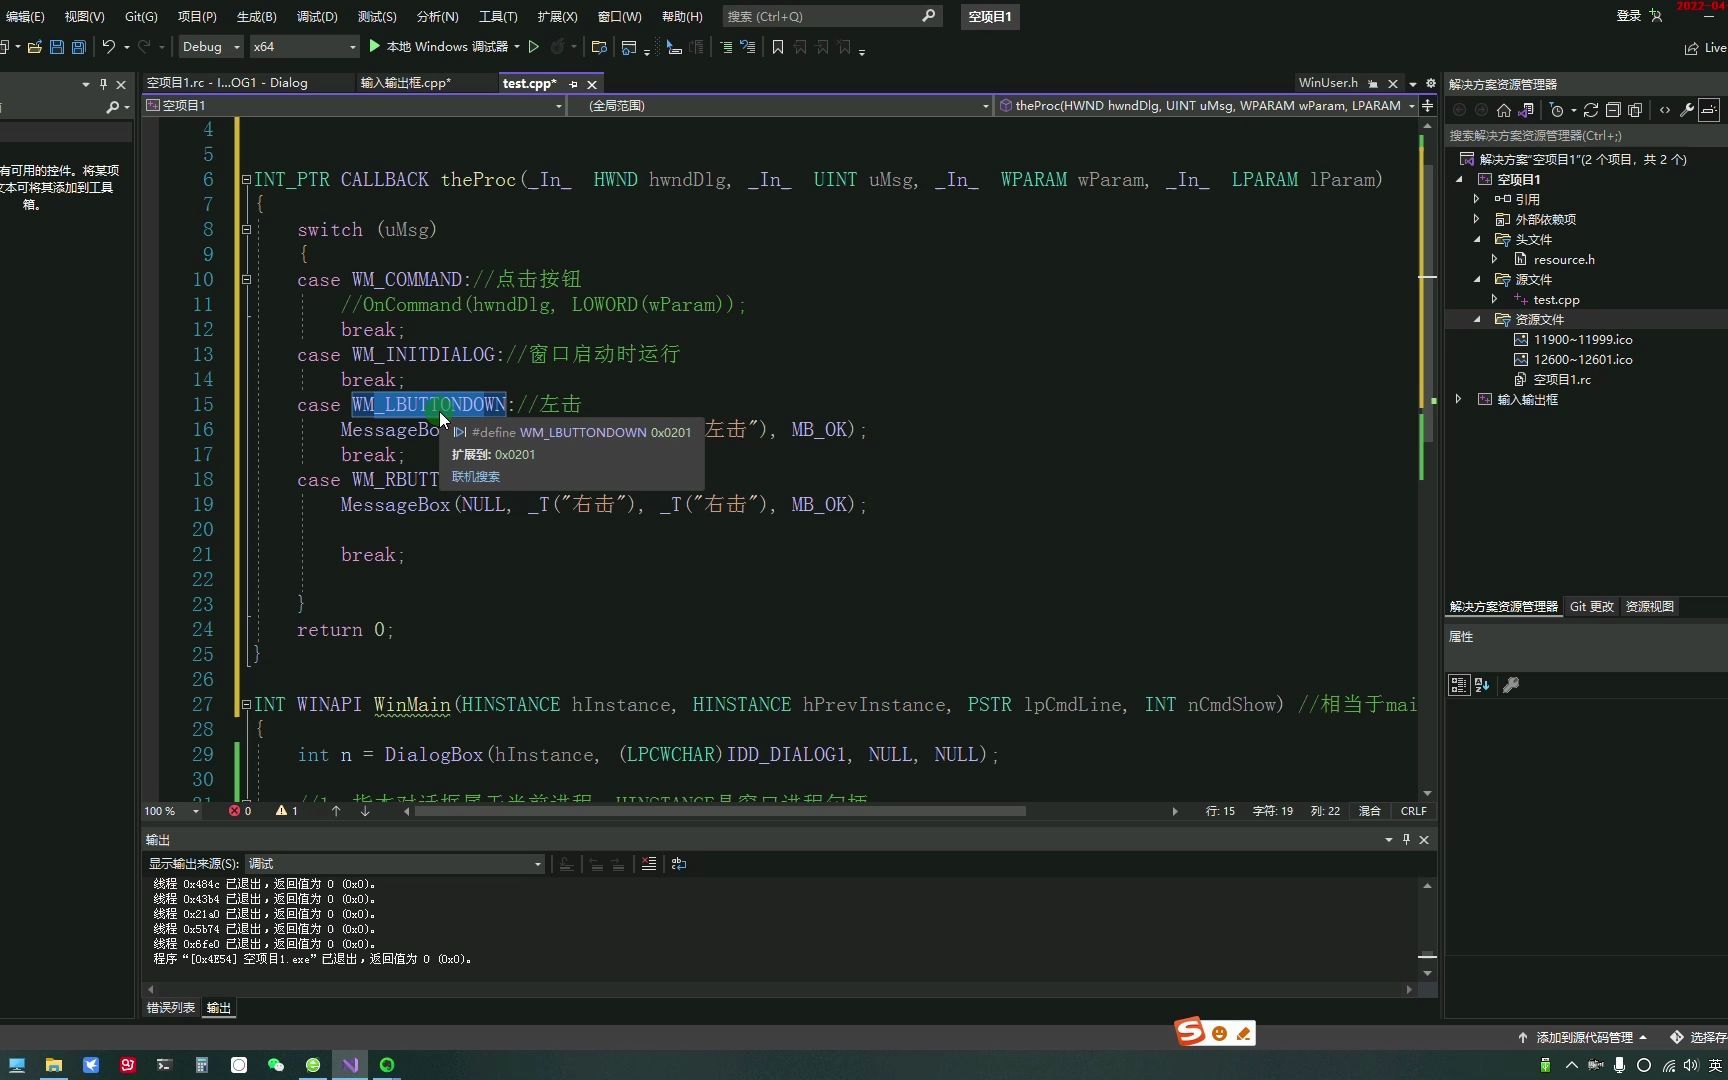Pin the test.cpp tab

573,84
